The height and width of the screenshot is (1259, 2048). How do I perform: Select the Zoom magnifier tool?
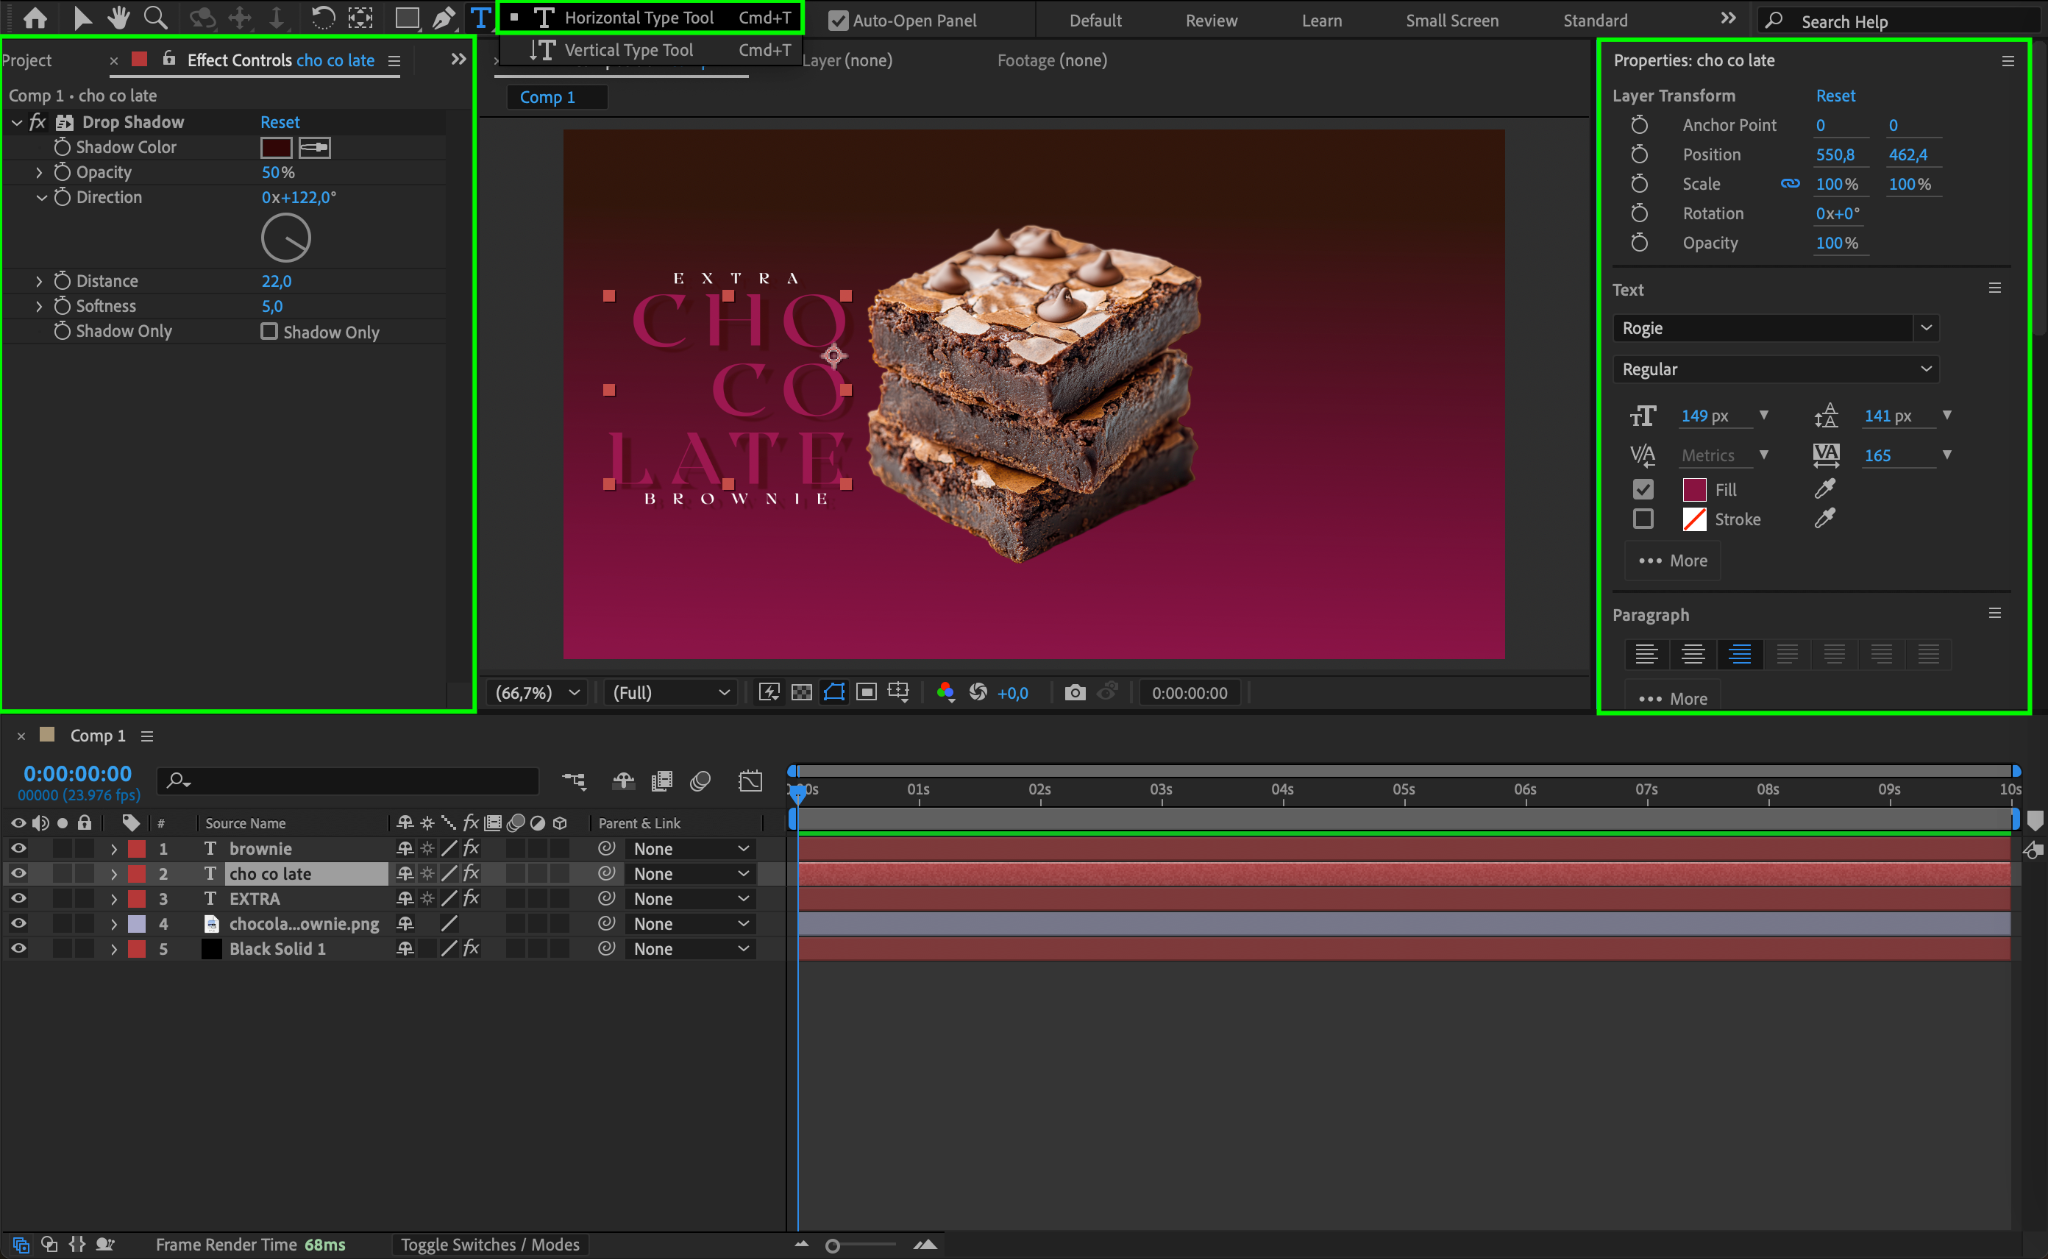pos(156,18)
